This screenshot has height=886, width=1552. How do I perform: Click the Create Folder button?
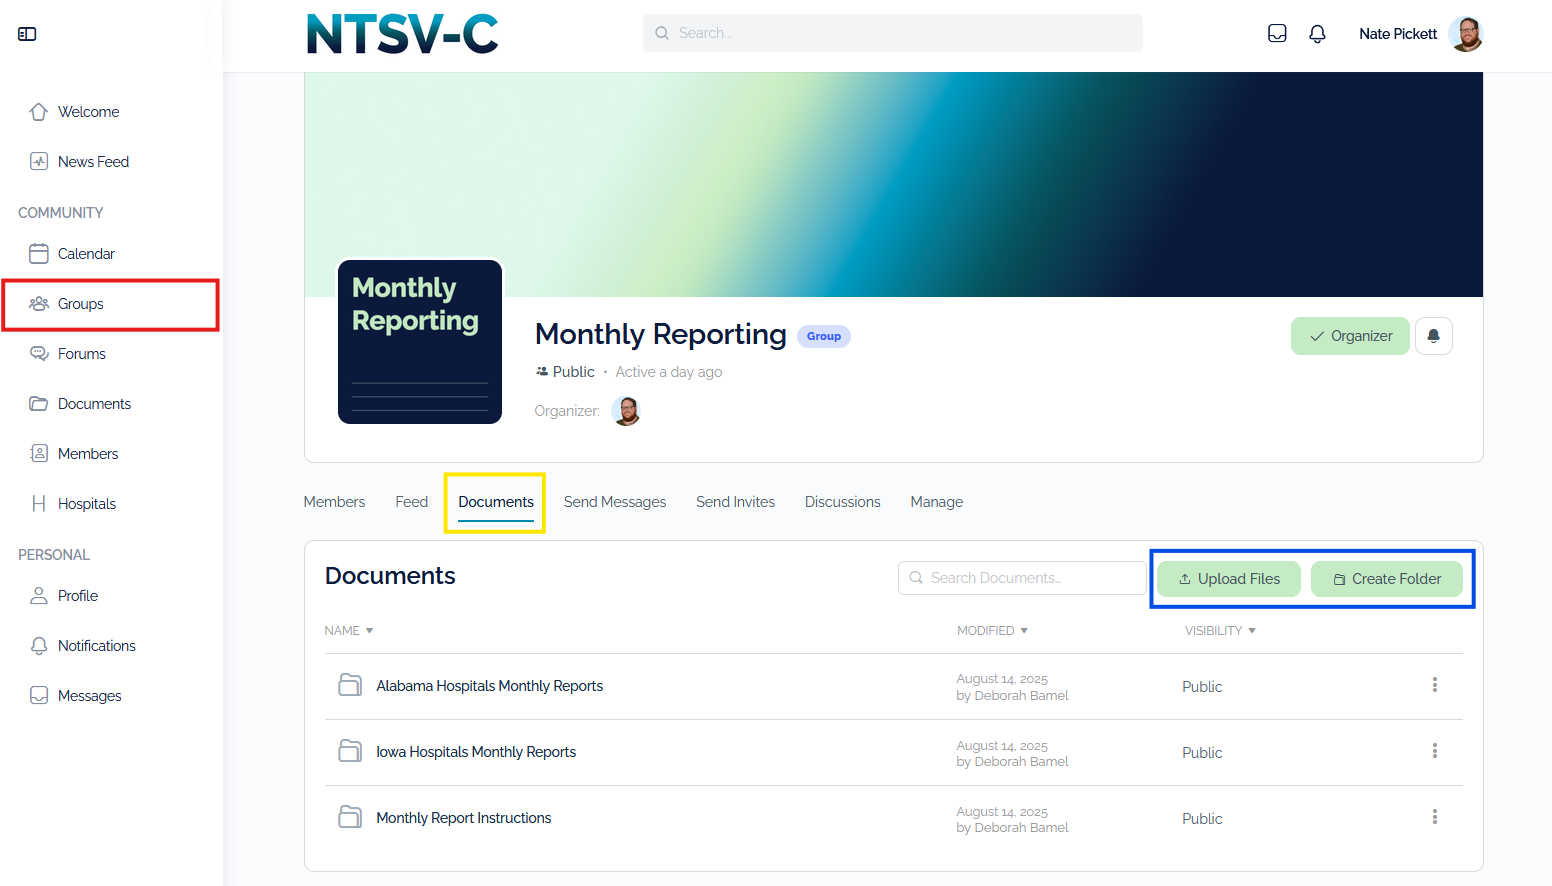click(x=1386, y=579)
